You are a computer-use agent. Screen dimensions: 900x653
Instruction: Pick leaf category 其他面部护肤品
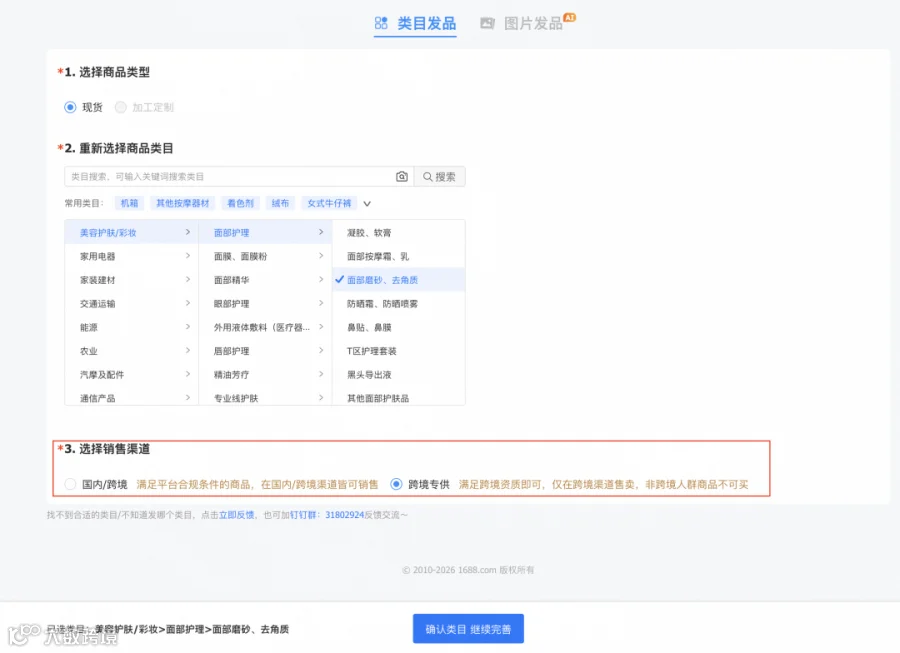click(x=398, y=398)
